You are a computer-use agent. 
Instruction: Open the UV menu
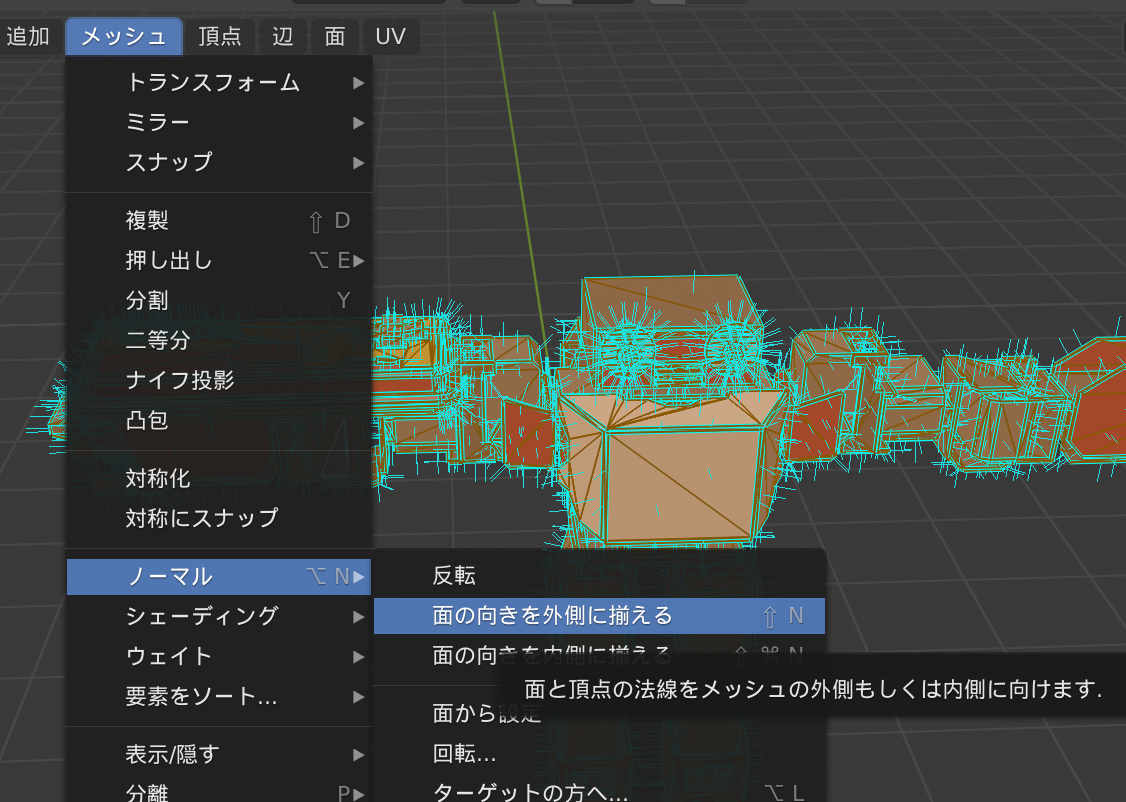pos(390,37)
